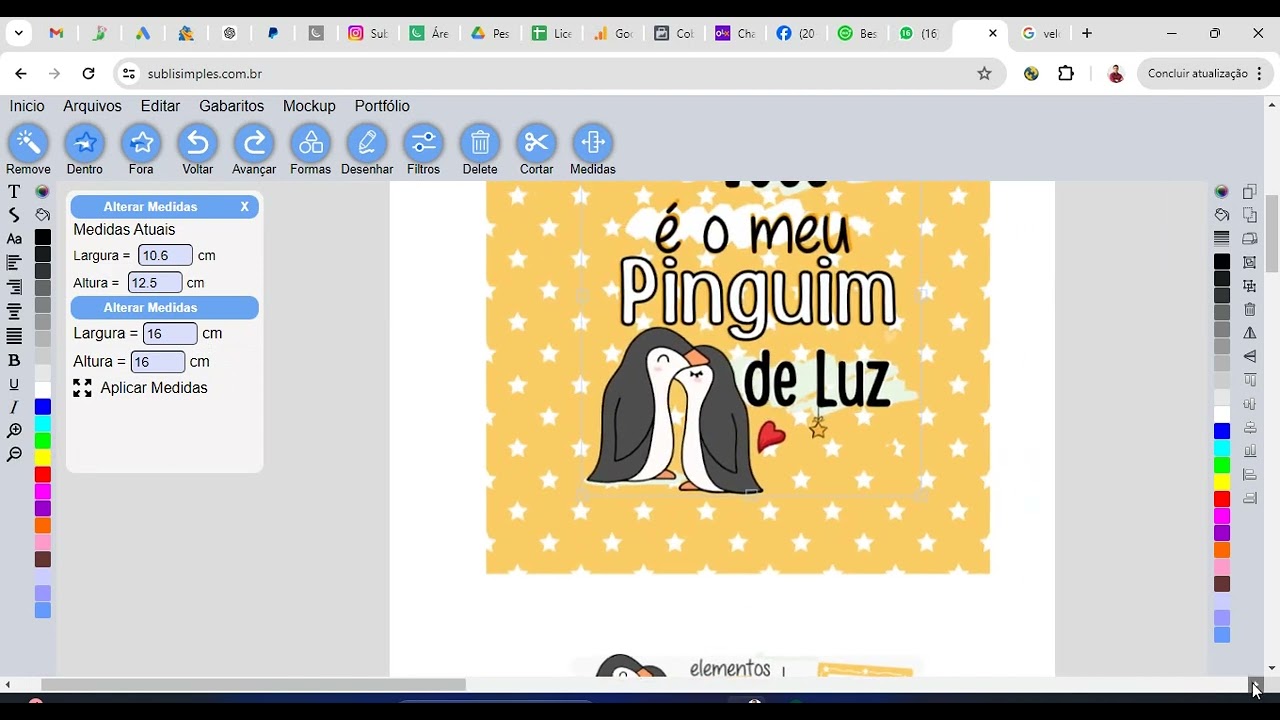Click the Concluir atualização button
The height and width of the screenshot is (720, 1280).
[1197, 74]
